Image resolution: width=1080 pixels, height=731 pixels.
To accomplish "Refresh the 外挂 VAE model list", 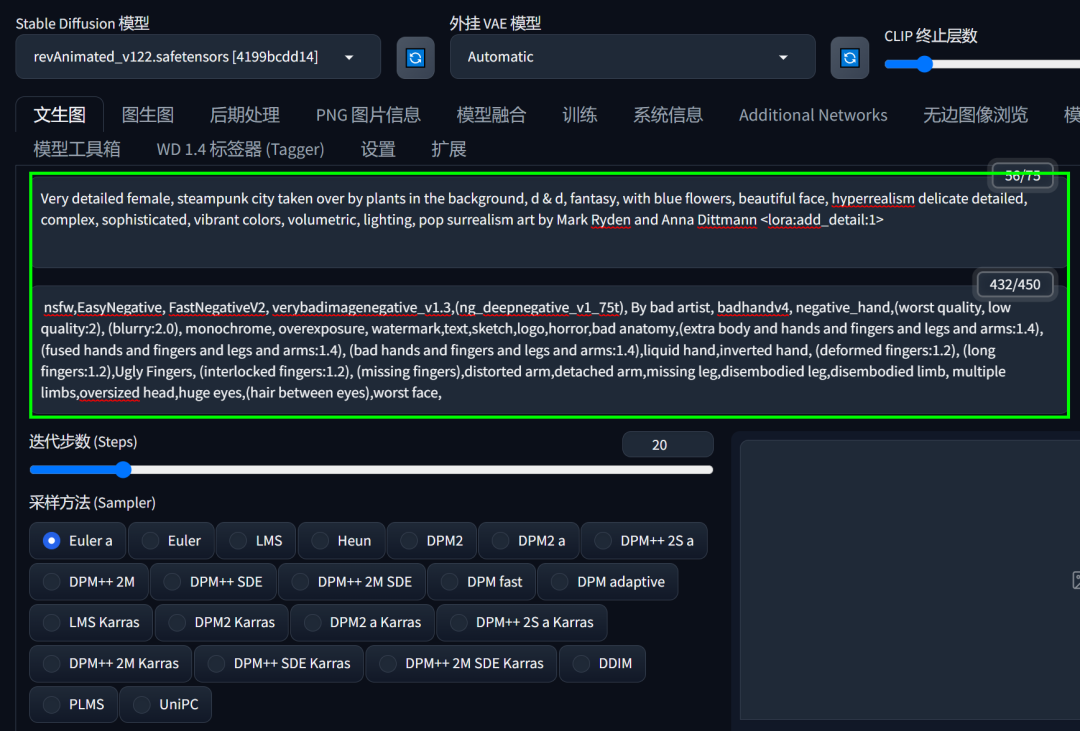I will tap(849, 57).
